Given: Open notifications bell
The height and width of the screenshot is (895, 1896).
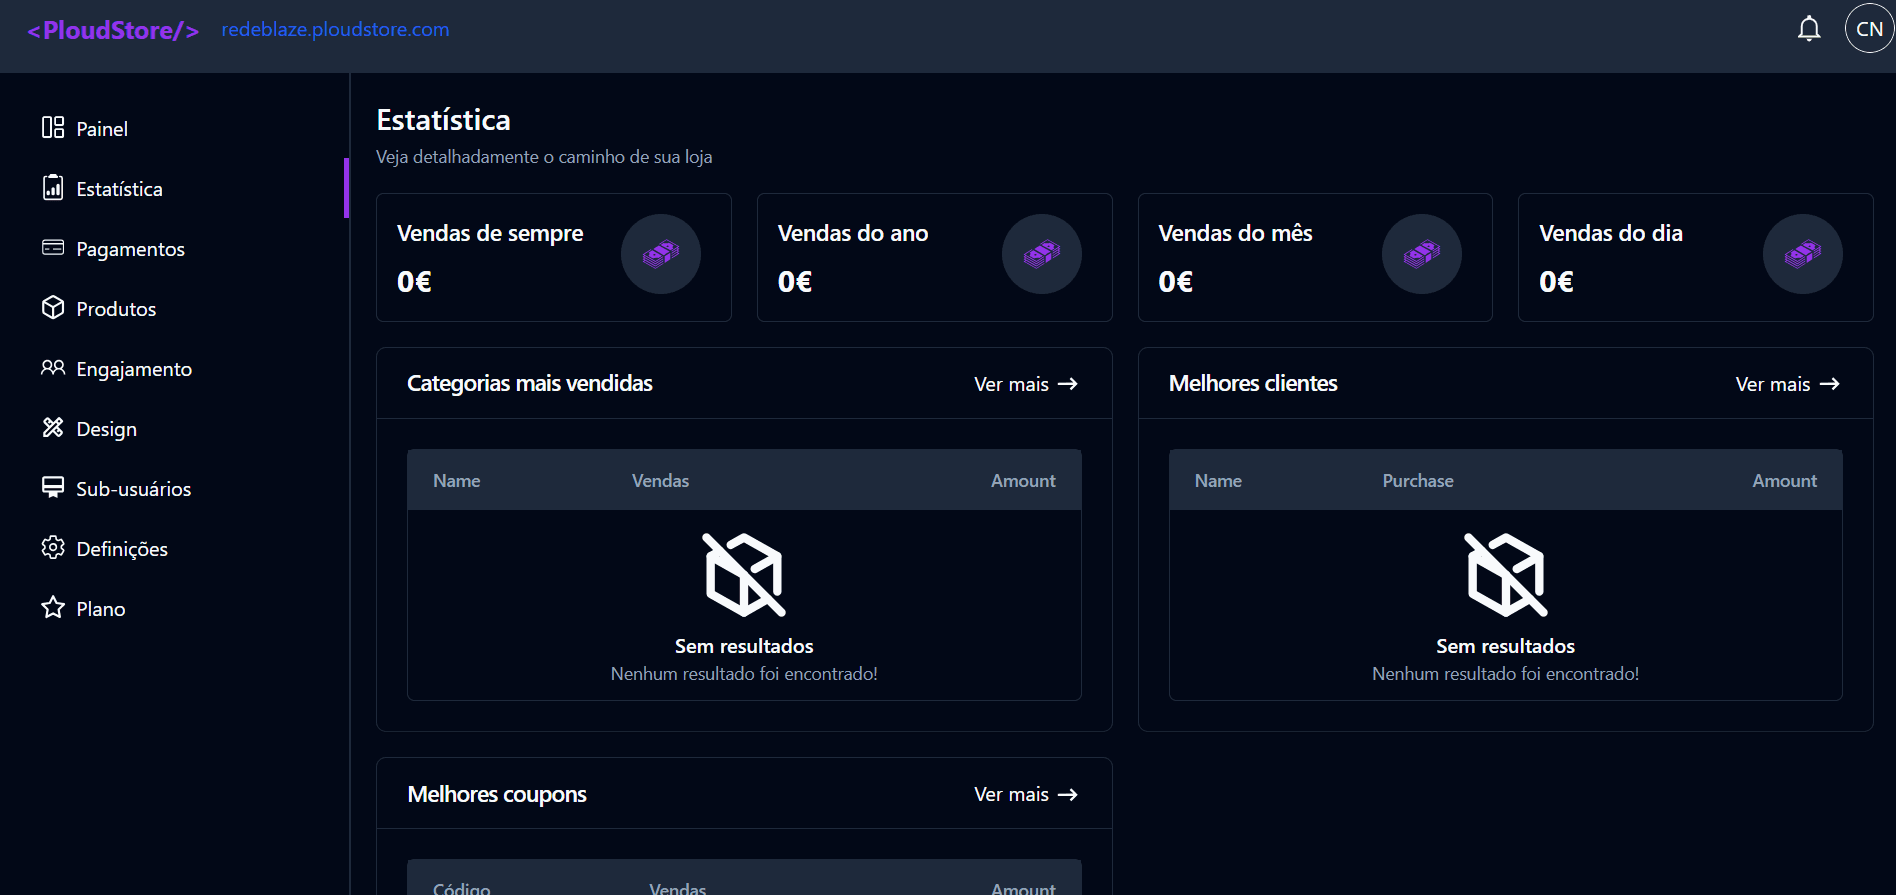Looking at the screenshot, I should [1809, 29].
